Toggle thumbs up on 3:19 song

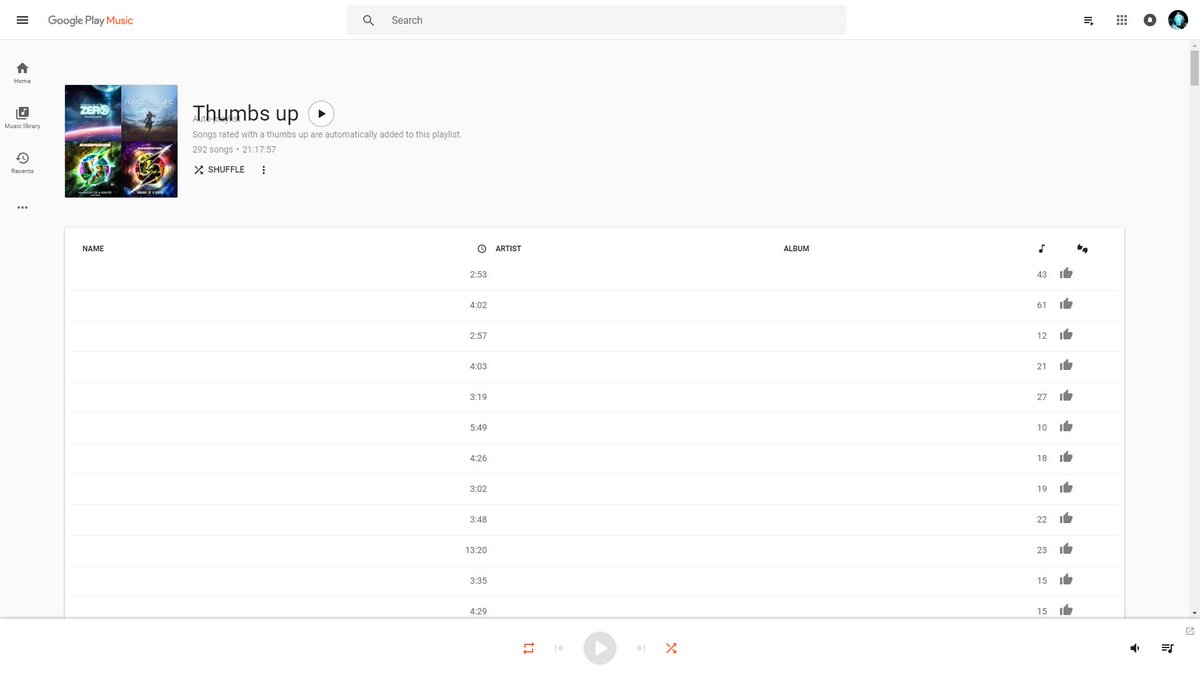coord(1066,396)
